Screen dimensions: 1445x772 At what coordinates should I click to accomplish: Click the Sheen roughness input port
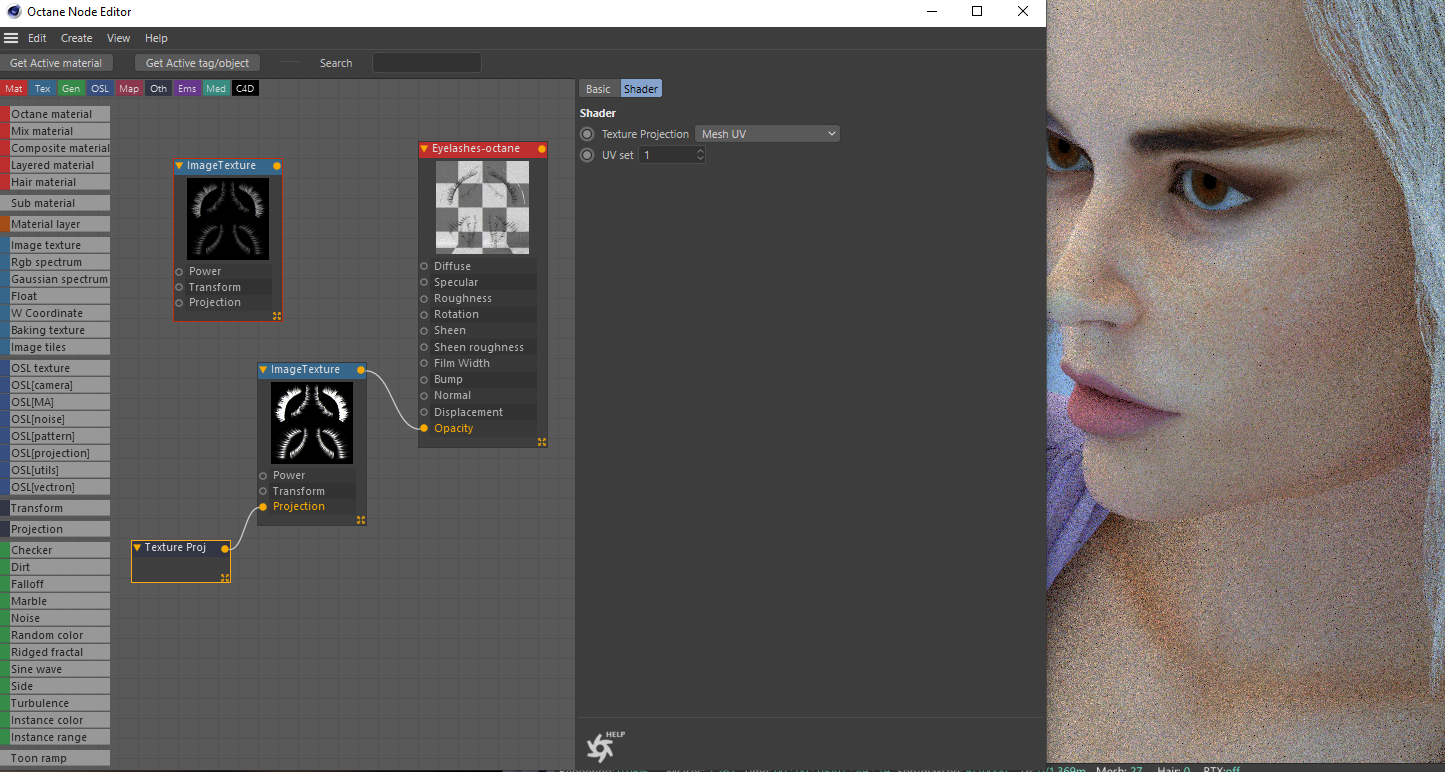(x=424, y=347)
